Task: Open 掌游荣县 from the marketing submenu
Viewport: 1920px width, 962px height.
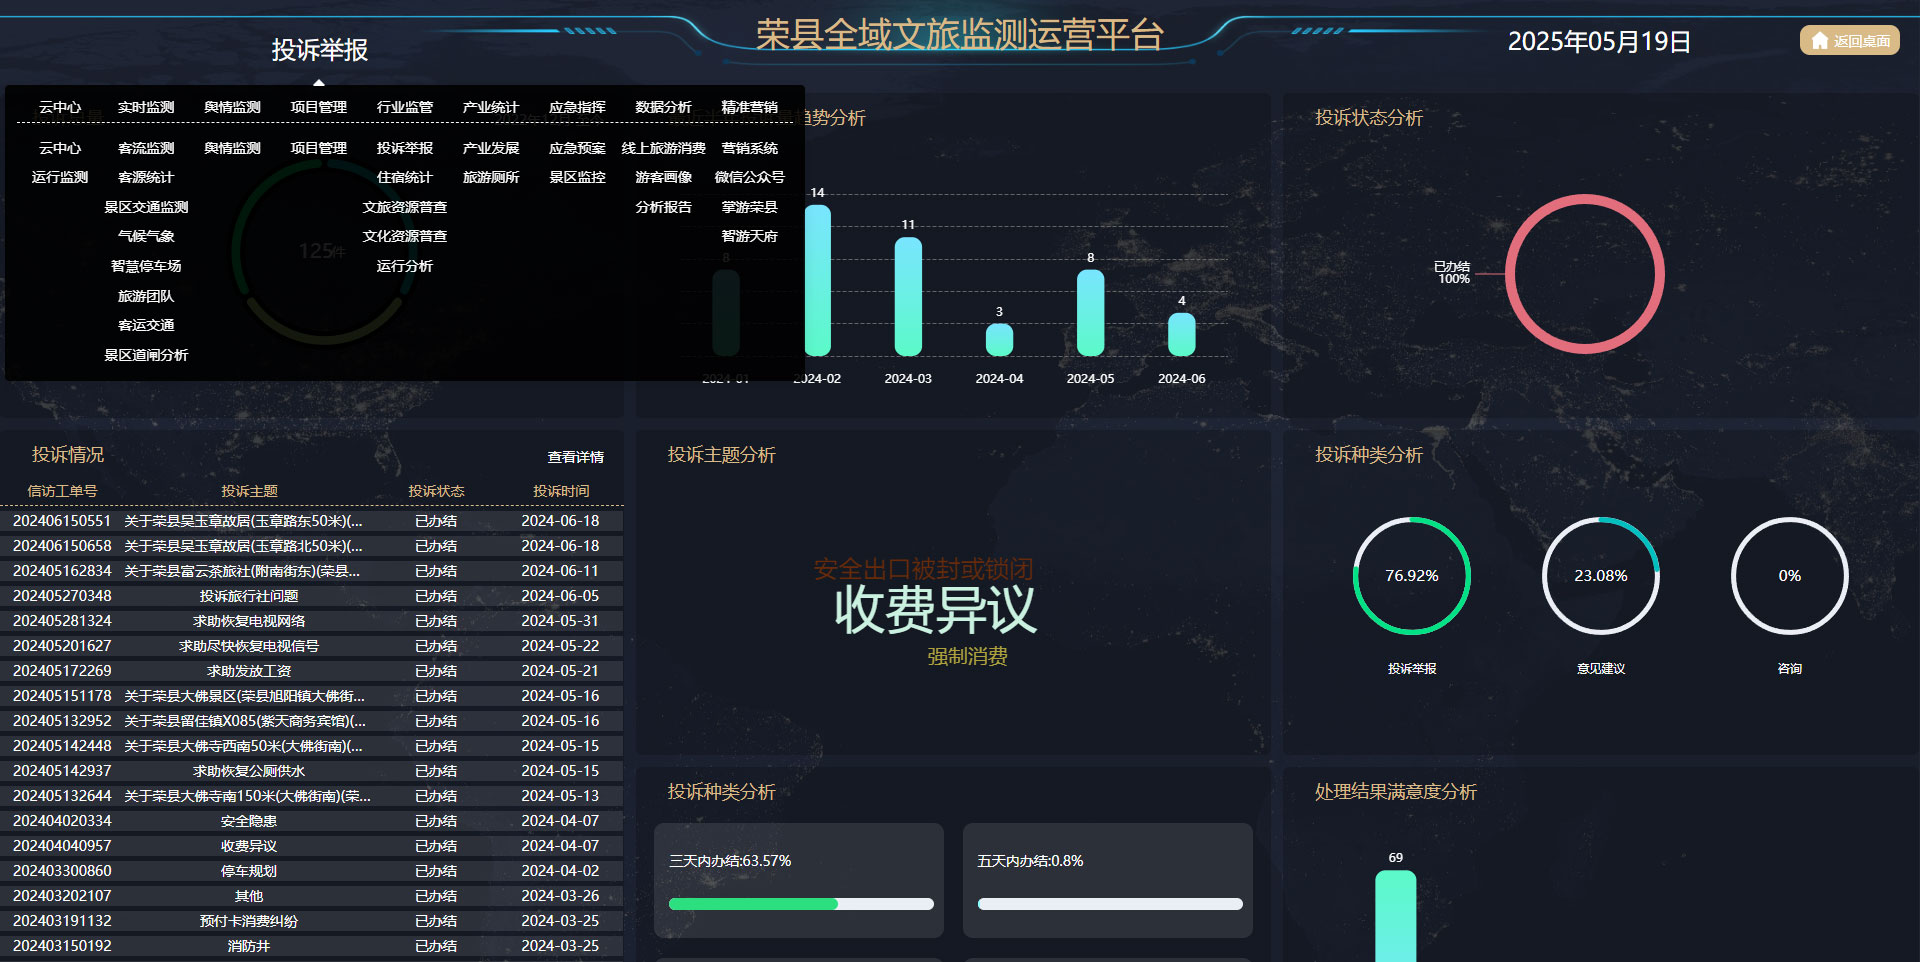Action: point(750,207)
